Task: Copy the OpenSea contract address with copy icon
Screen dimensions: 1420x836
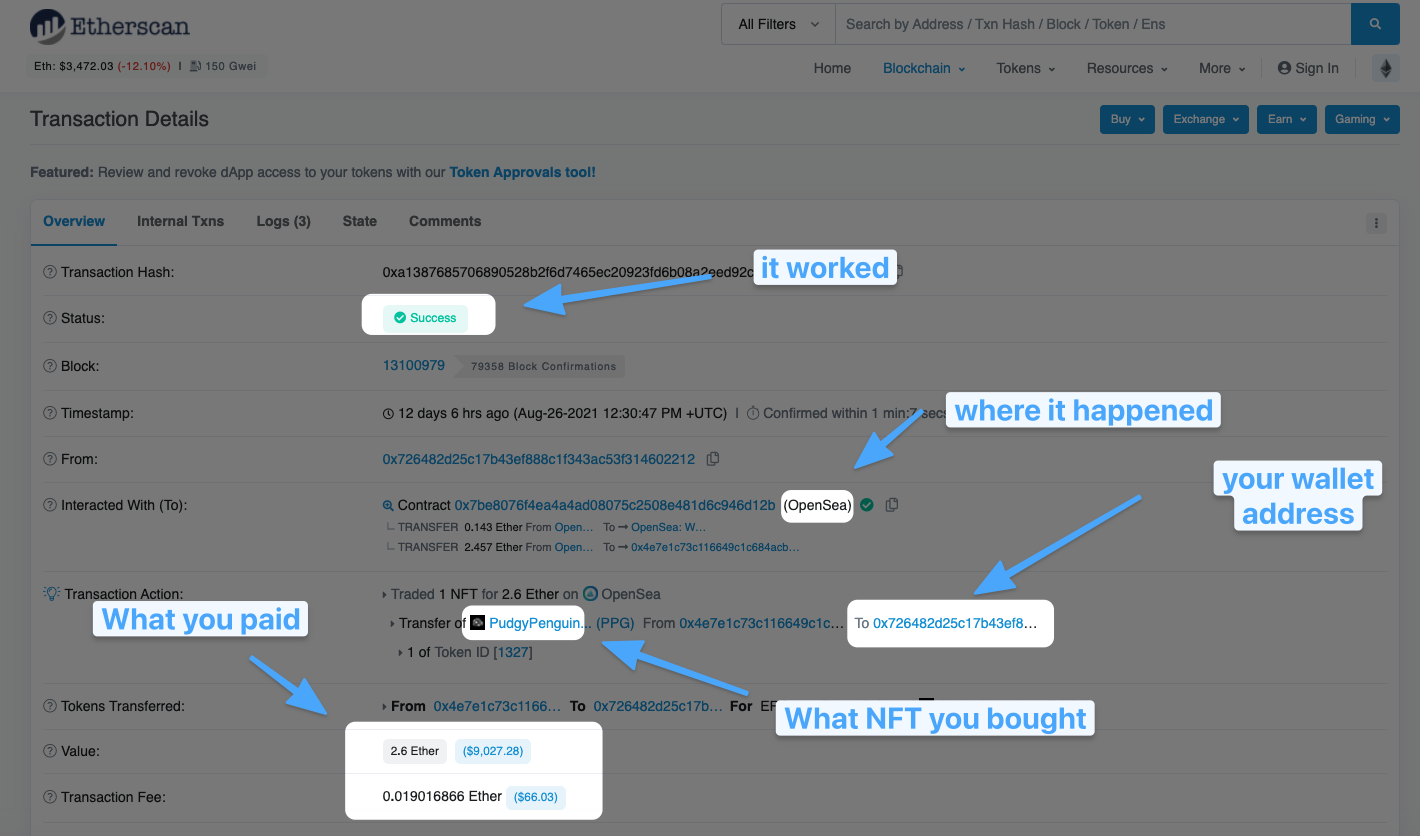Action: tap(892, 505)
